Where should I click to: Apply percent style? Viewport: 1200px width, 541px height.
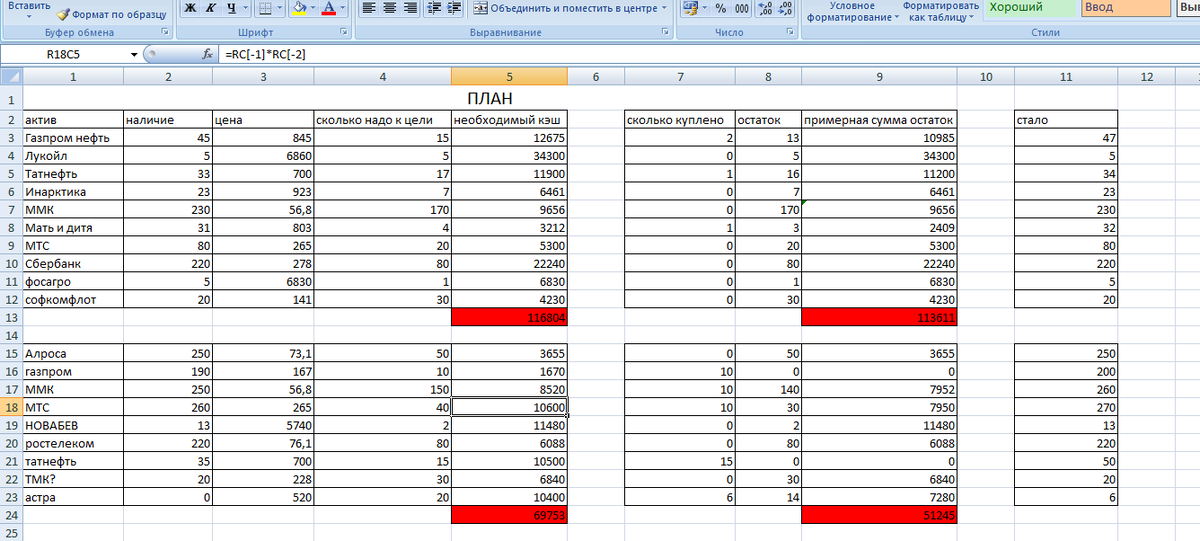coord(721,8)
